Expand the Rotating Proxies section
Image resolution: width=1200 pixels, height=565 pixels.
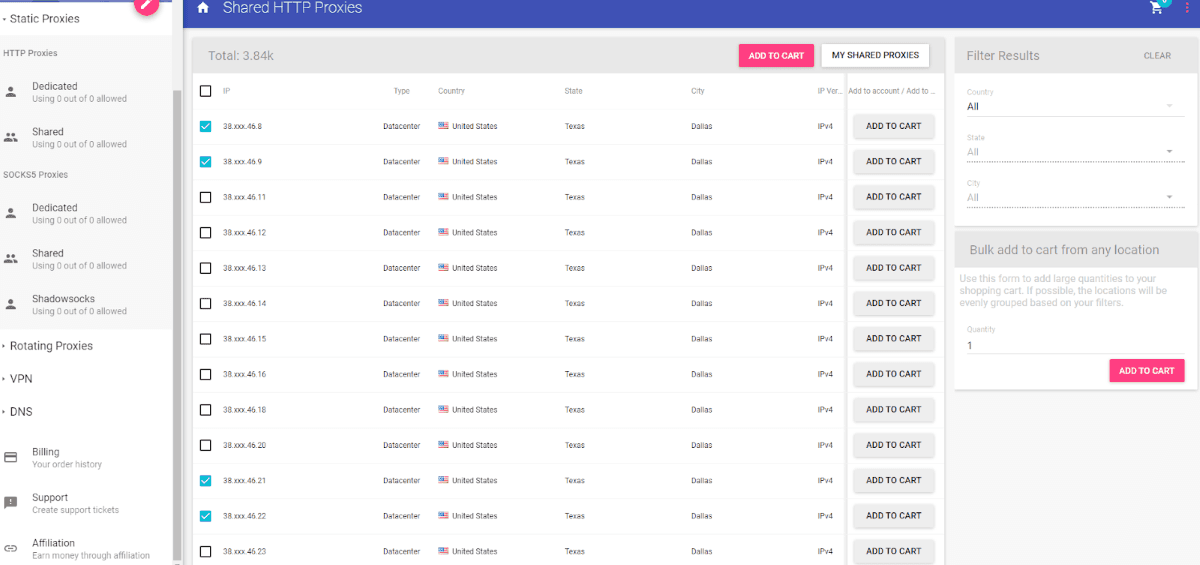point(50,346)
